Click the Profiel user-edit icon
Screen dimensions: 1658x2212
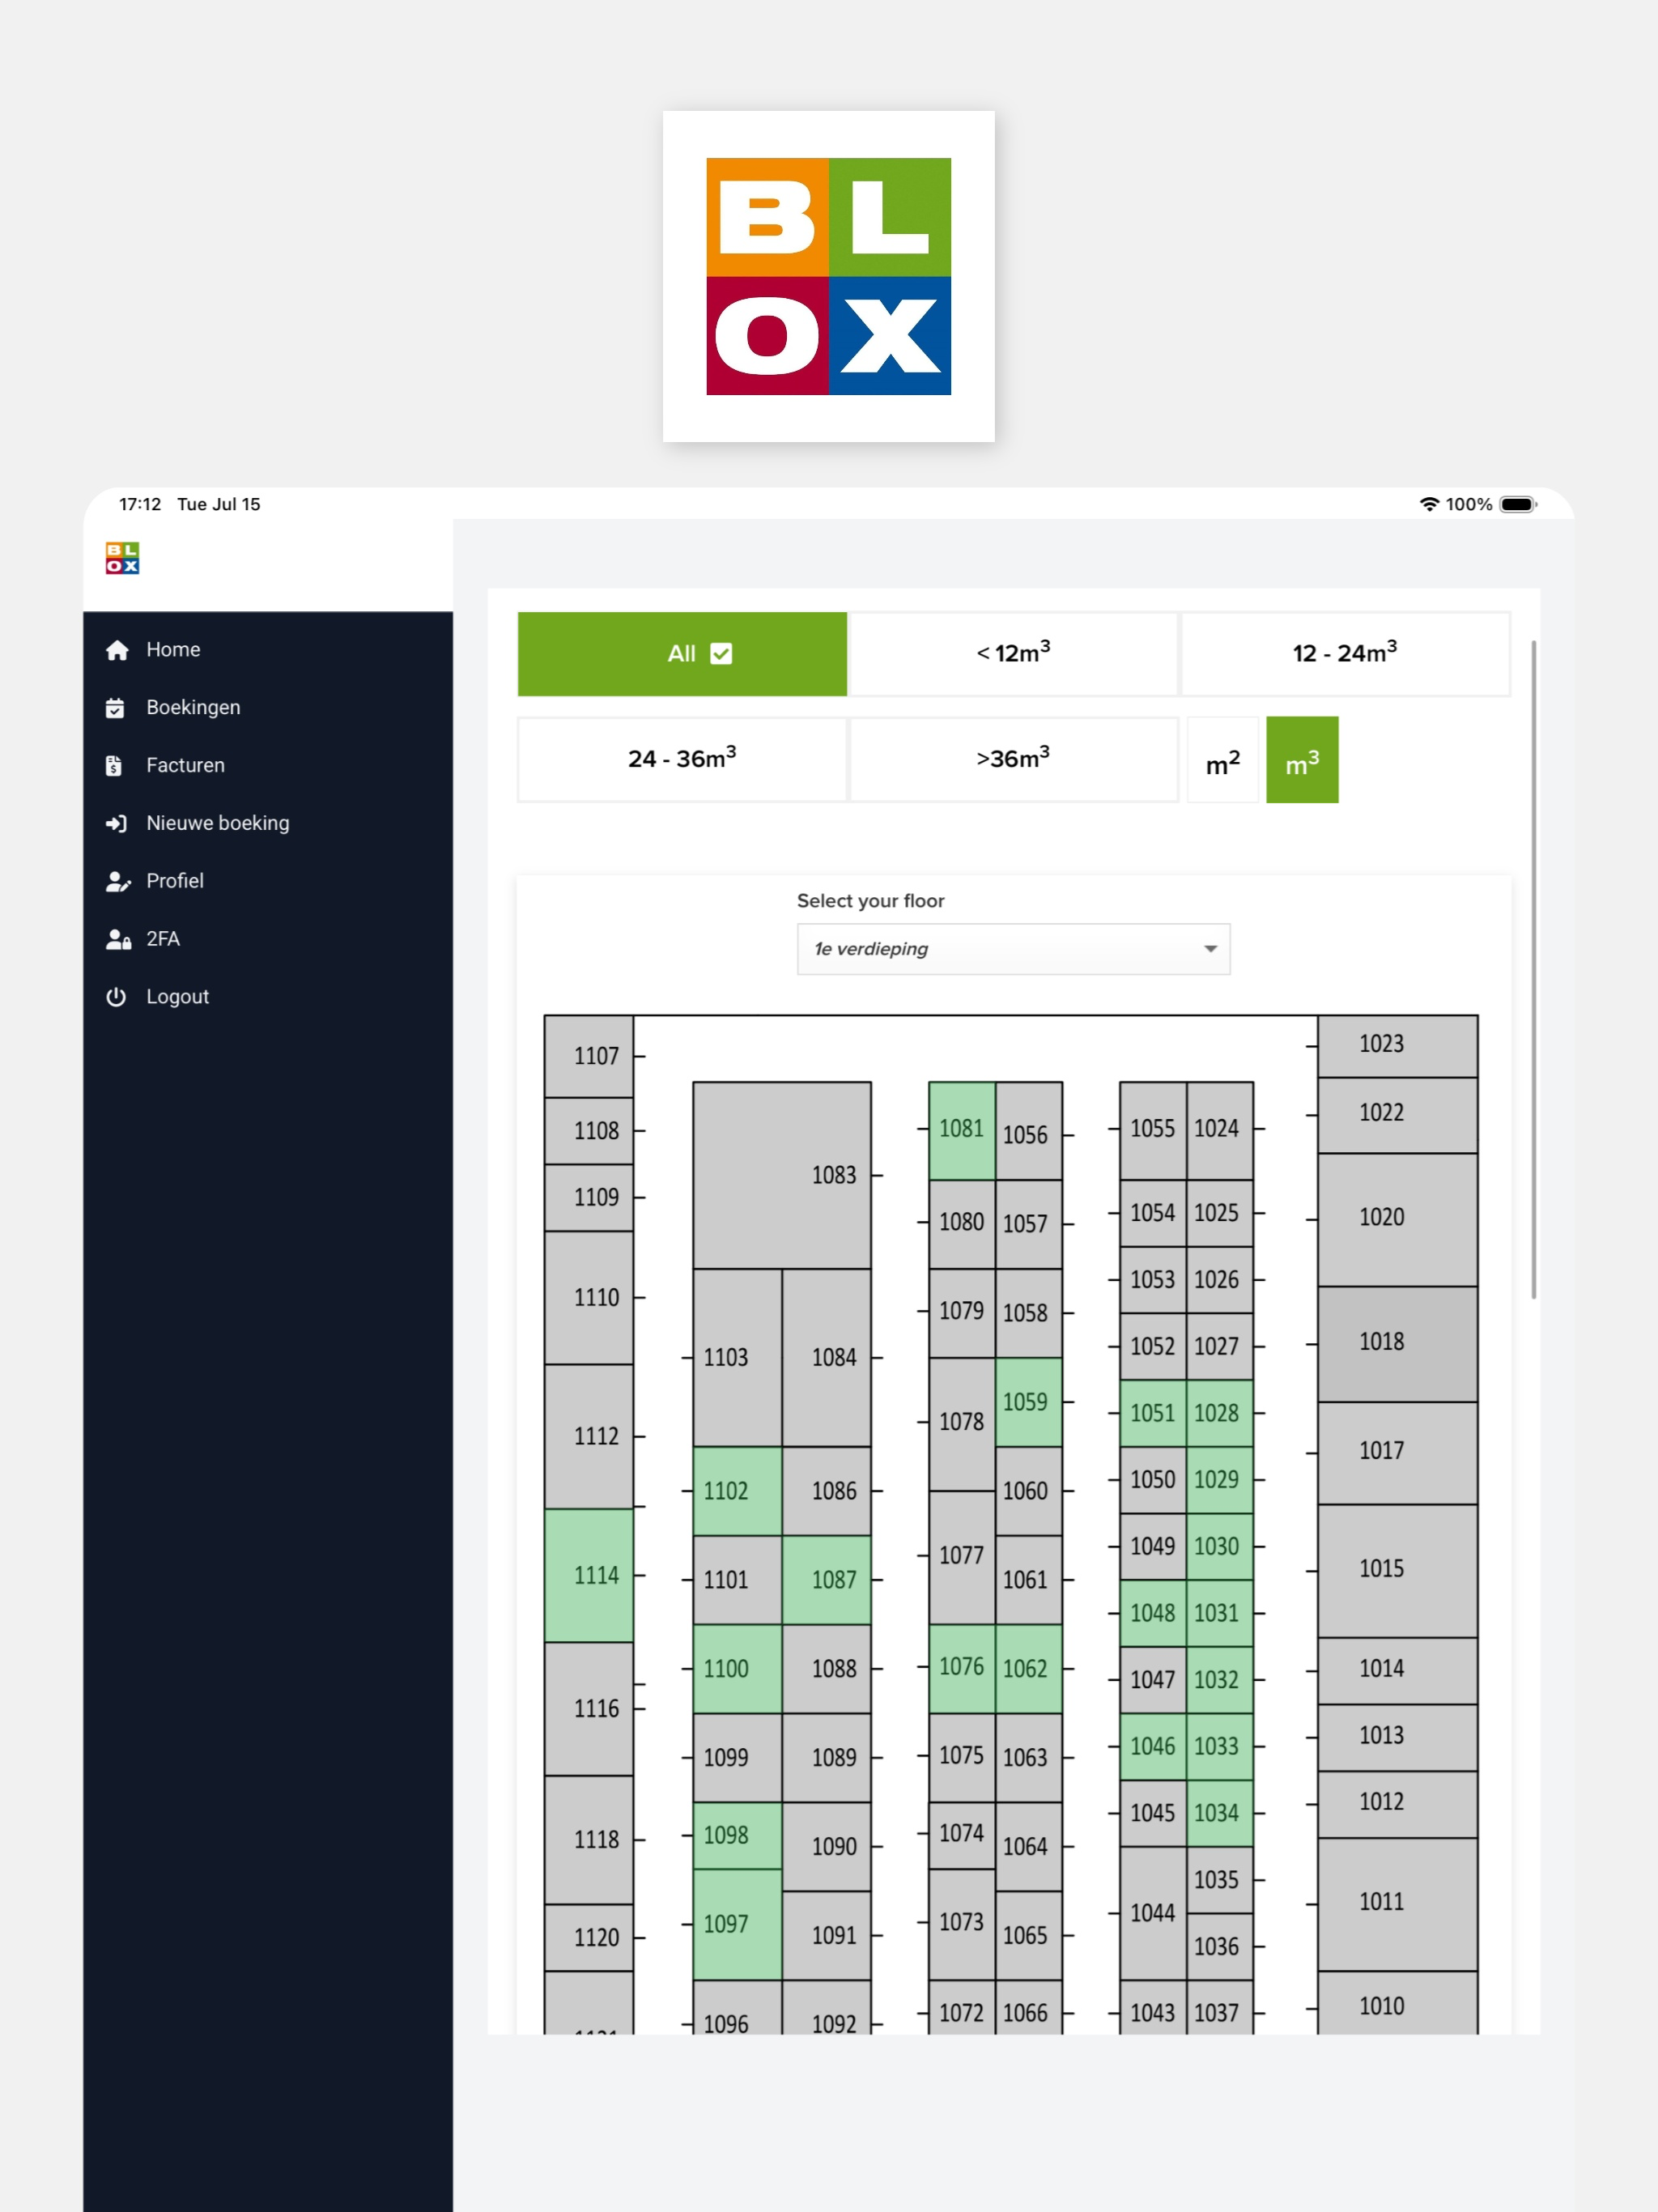(118, 882)
